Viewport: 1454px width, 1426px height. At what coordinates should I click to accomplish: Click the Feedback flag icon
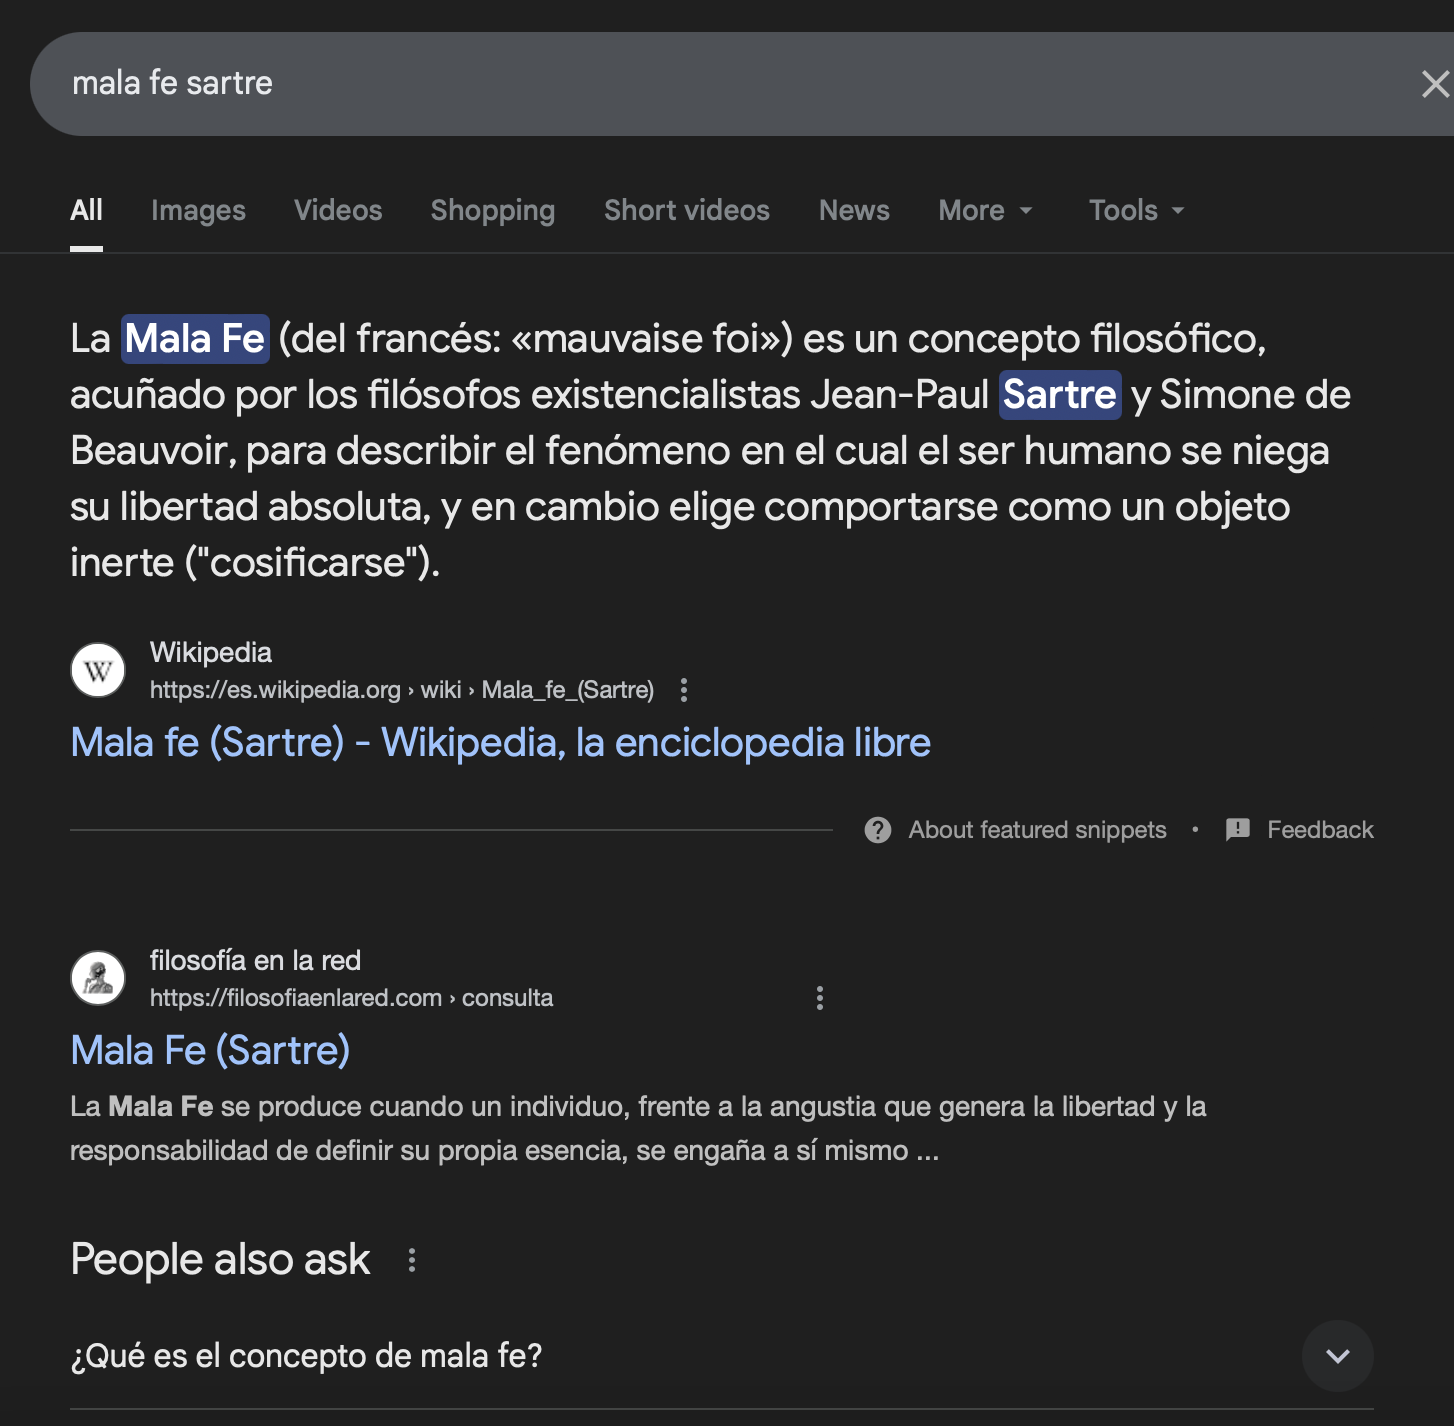[1238, 830]
